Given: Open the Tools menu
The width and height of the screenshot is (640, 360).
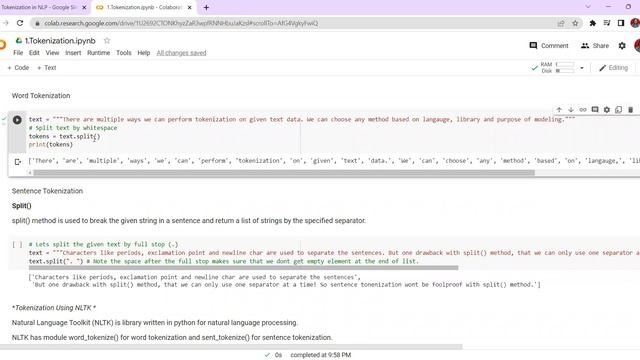Looking at the screenshot, I should click(124, 53).
